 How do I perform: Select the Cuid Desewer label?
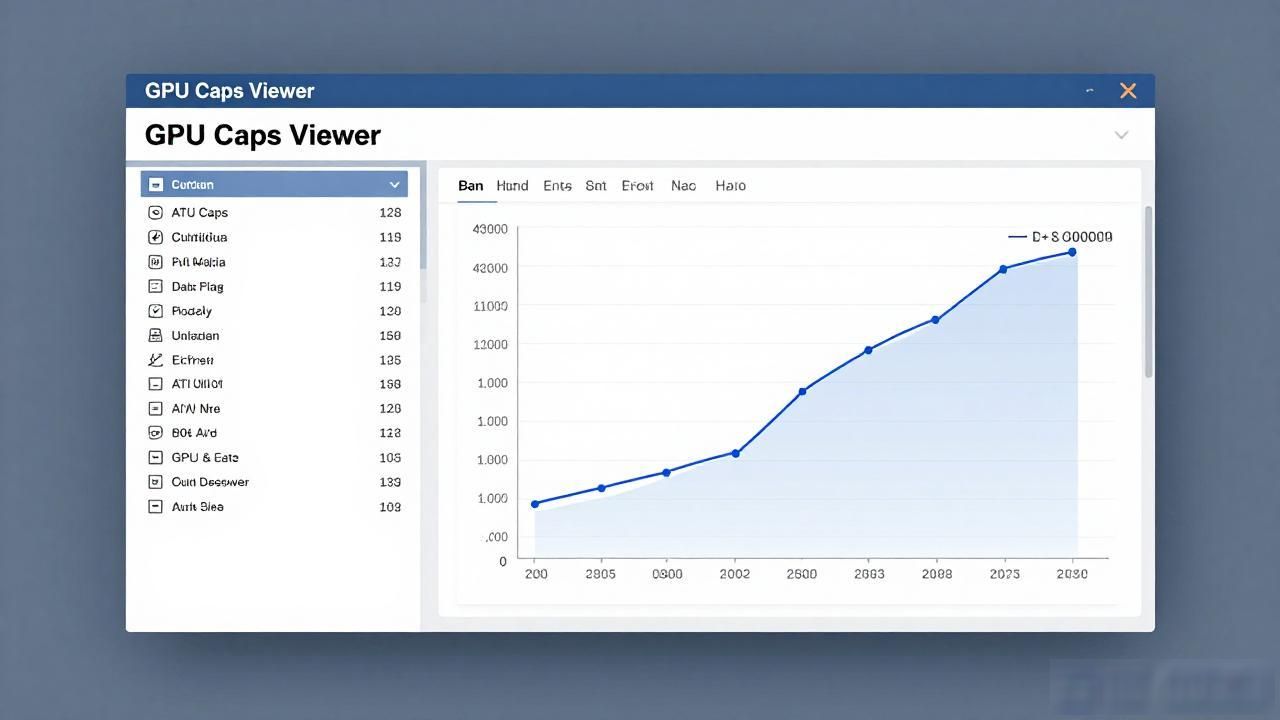(210, 482)
